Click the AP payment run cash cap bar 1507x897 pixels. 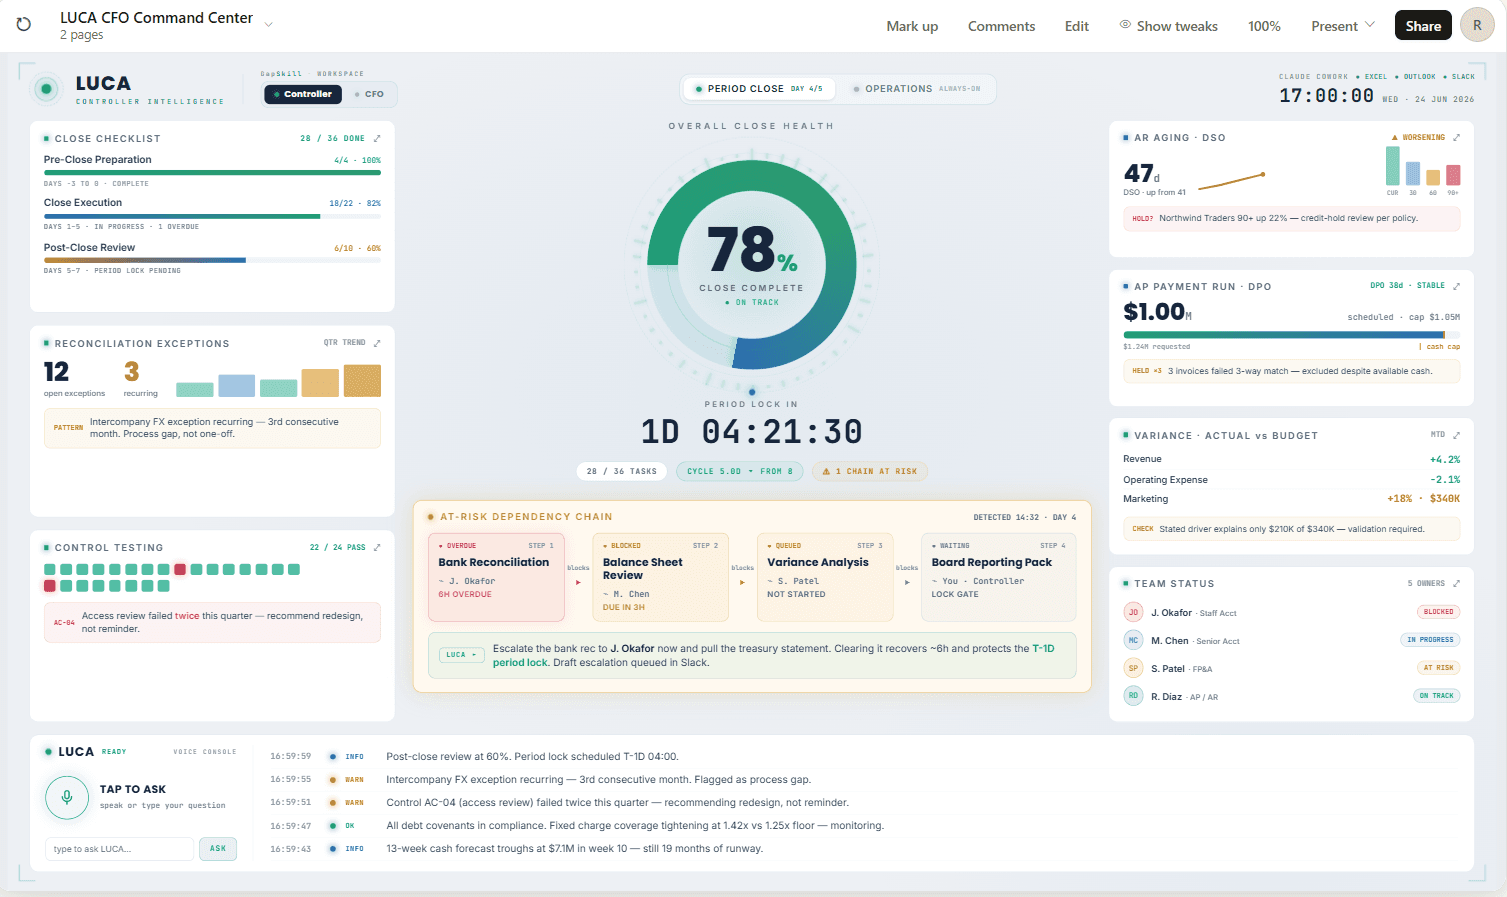click(x=1291, y=334)
